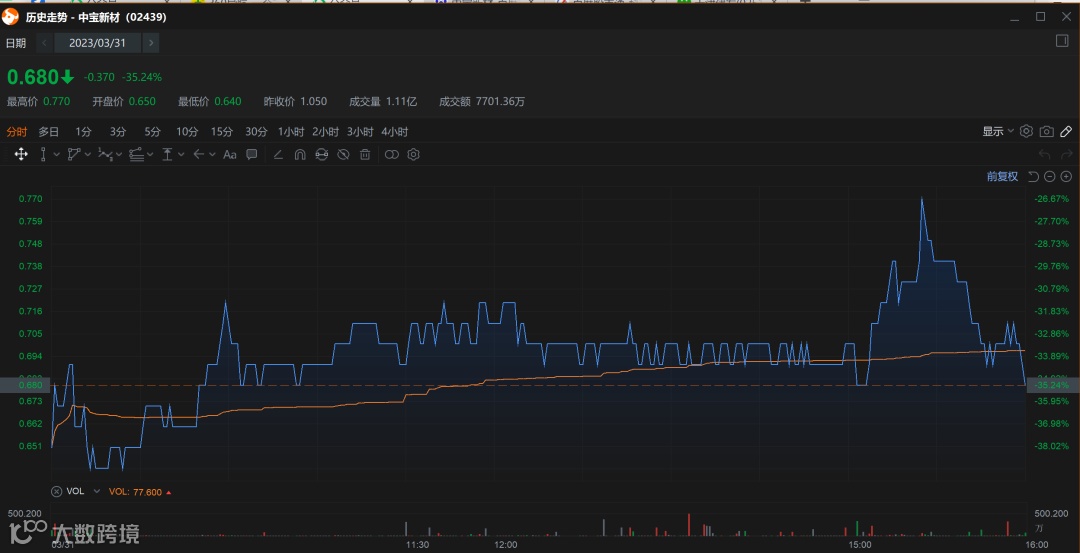Screen dimensions: 1080x553
Task: Select the Aa text annotation tool
Action: click(230, 154)
